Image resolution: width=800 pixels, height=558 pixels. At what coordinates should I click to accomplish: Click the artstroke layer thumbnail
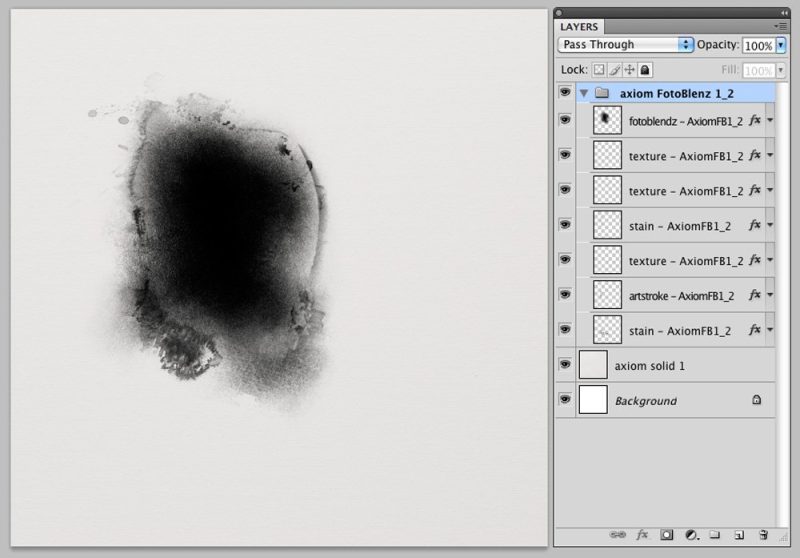coord(607,295)
